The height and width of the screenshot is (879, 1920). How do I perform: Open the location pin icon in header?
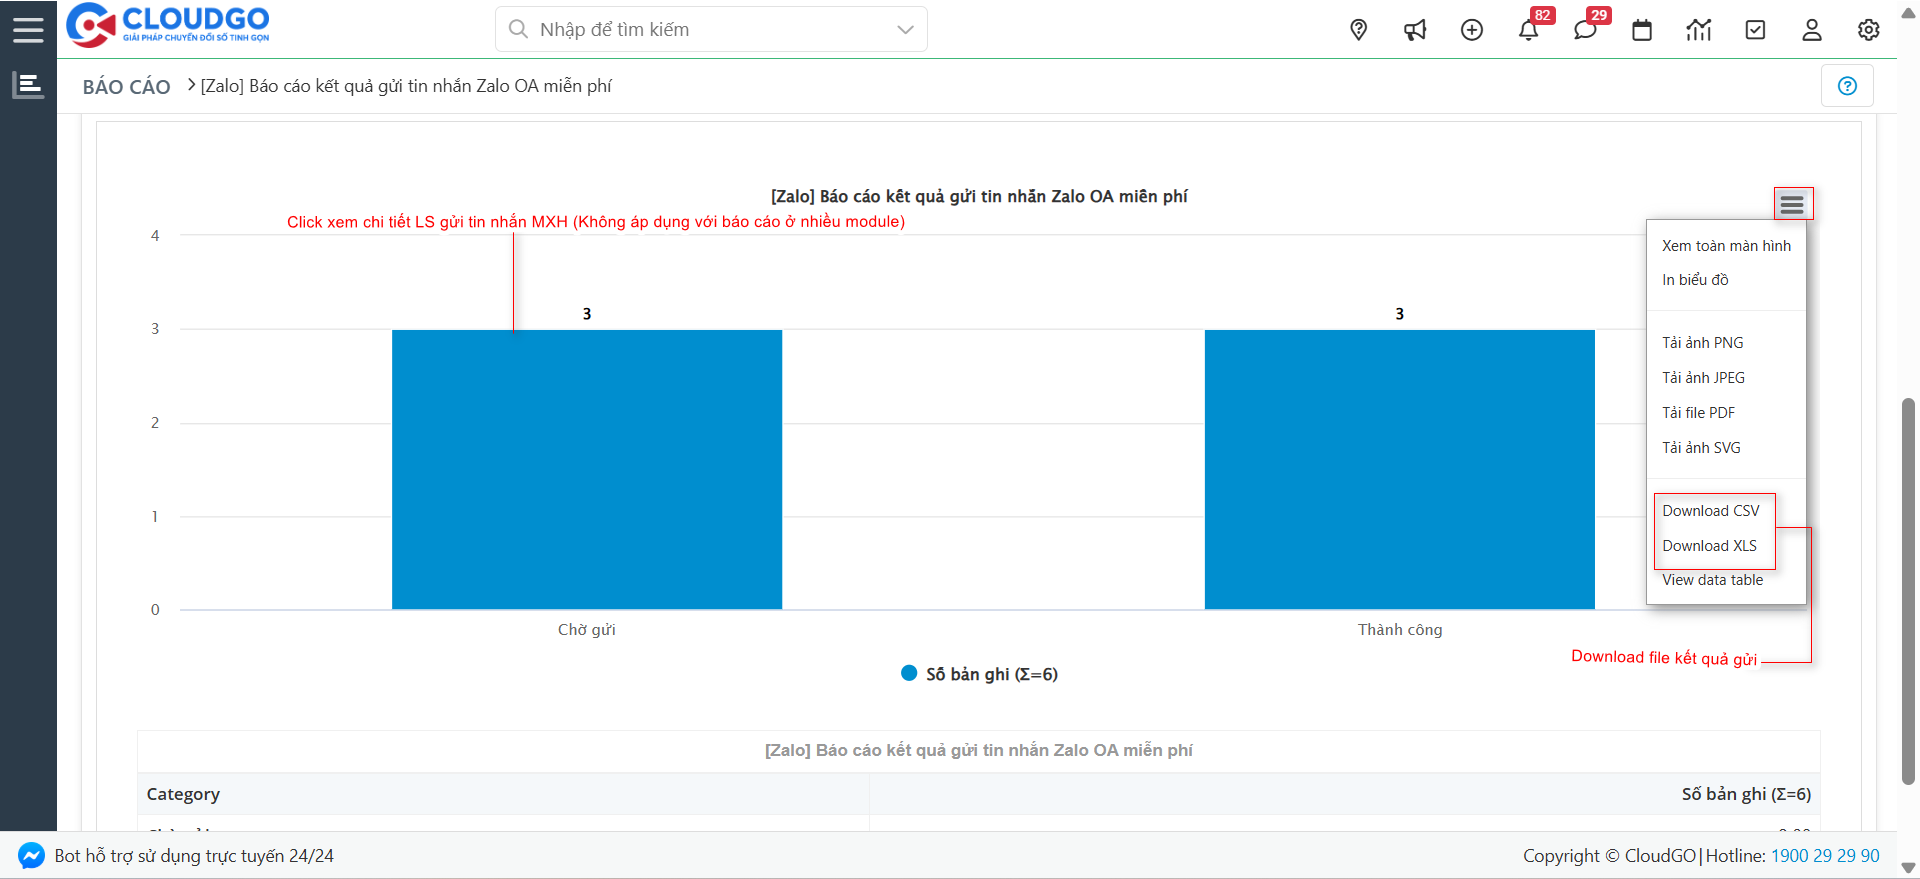coord(1358,30)
